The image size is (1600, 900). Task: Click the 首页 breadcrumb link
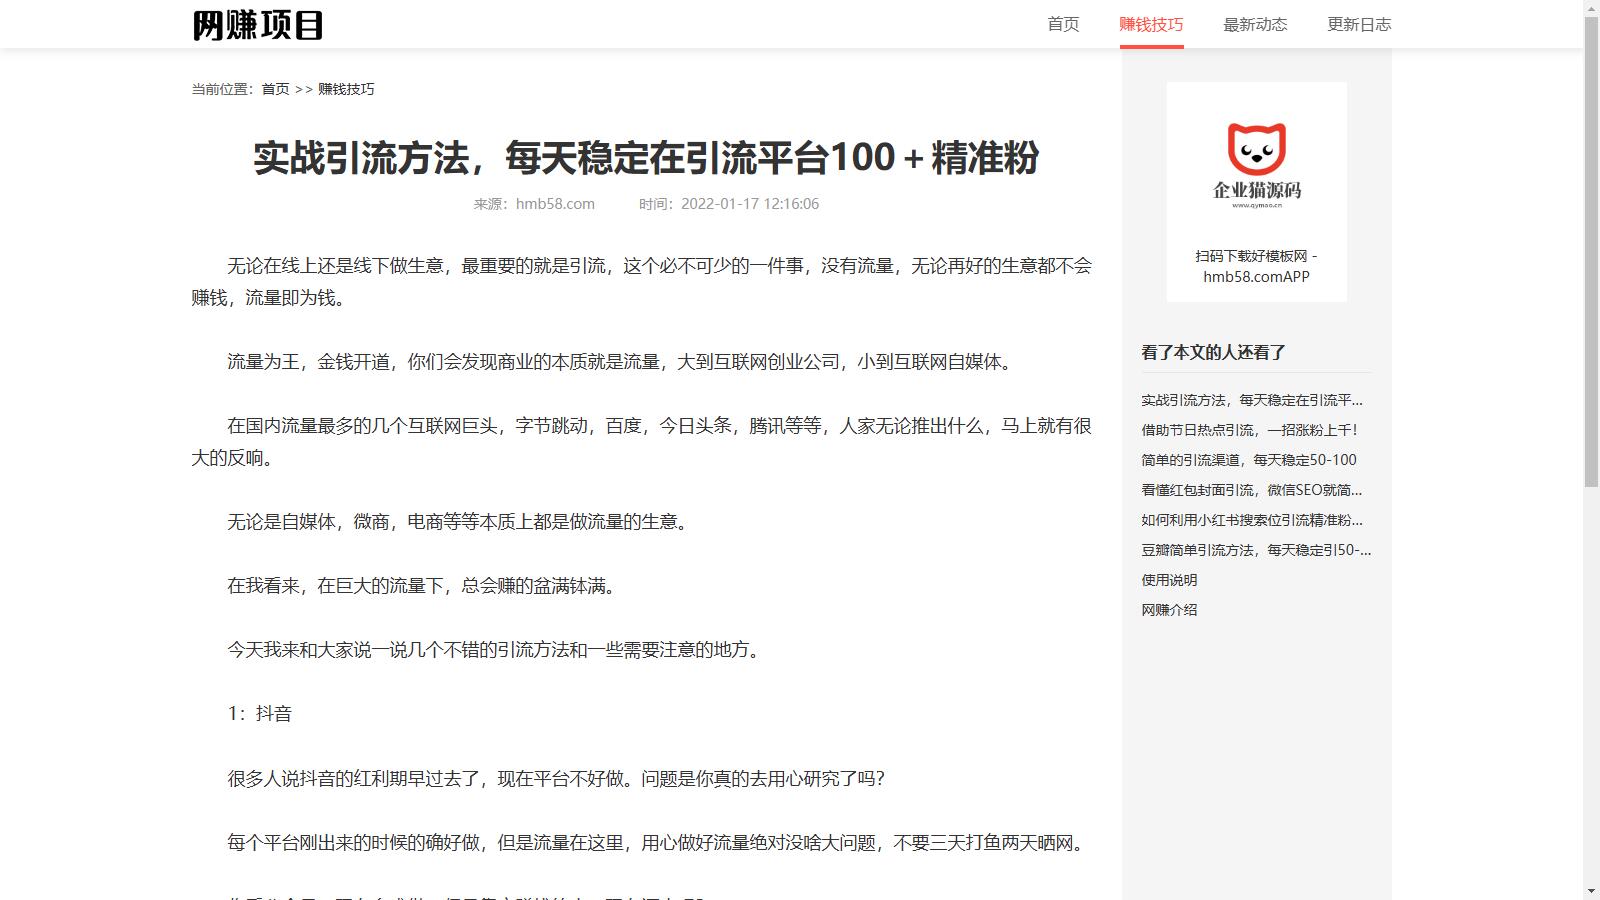coord(275,89)
